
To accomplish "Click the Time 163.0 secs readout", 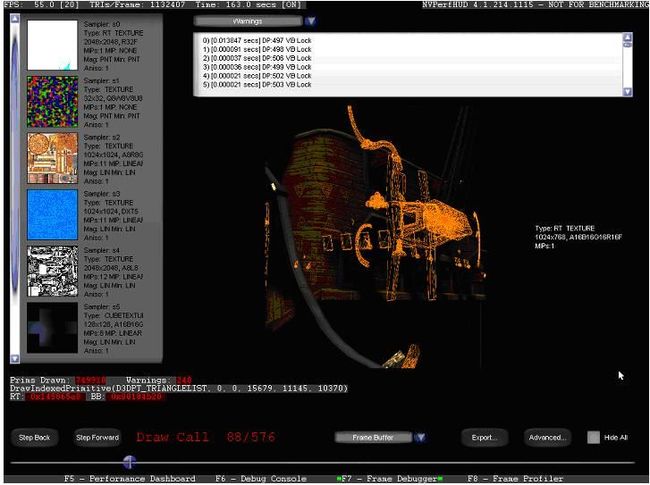I will coord(249,5).
